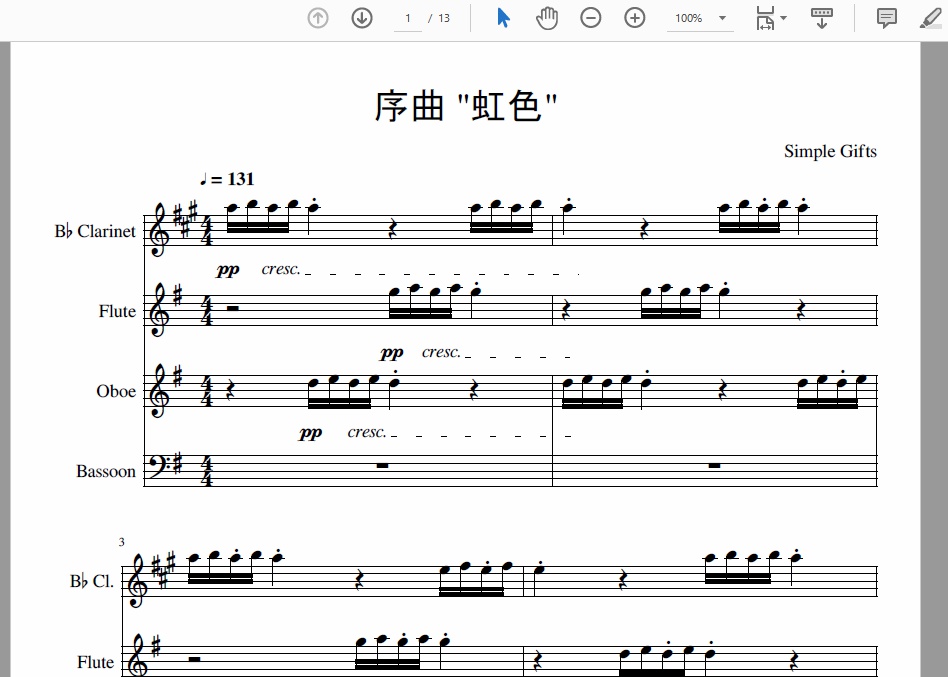Click the tempo marking 131
Image resolution: width=948 pixels, height=677 pixels.
coord(241,179)
